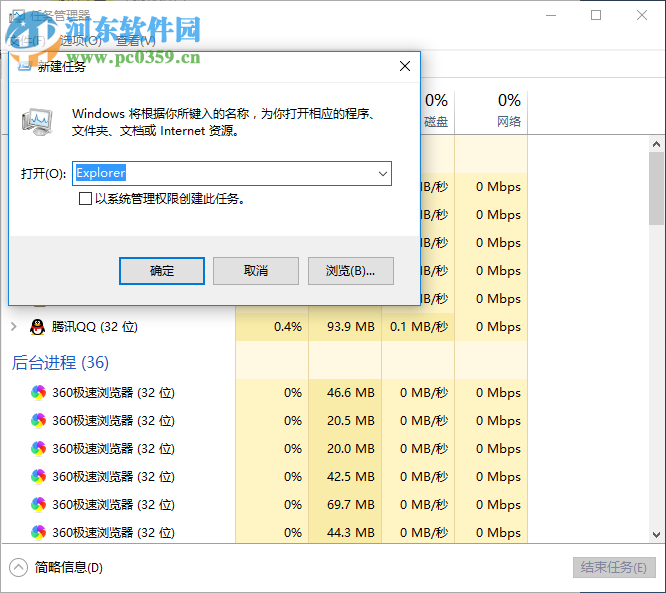Viewport: 666px width, 593px height.
Task: Click 360极速浏览器 icon with 20.0 MB
Action: coord(38,449)
